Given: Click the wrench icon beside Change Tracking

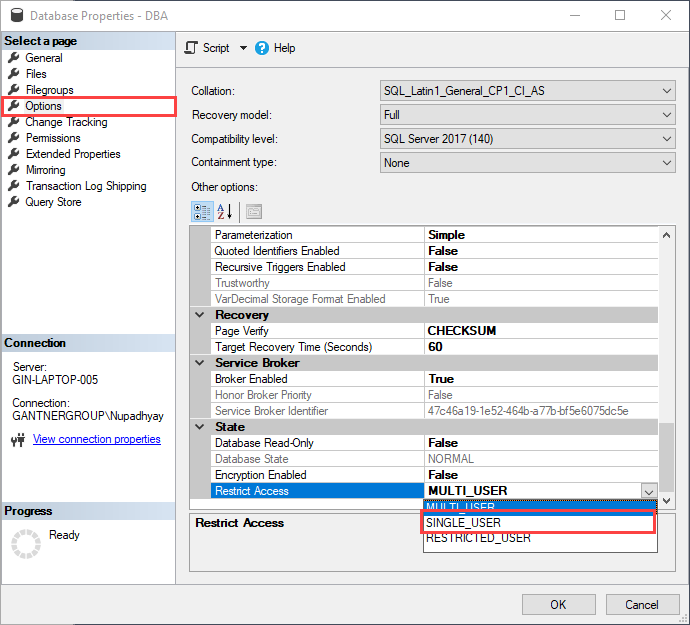Looking at the screenshot, I should pyautogui.click(x=14, y=122).
